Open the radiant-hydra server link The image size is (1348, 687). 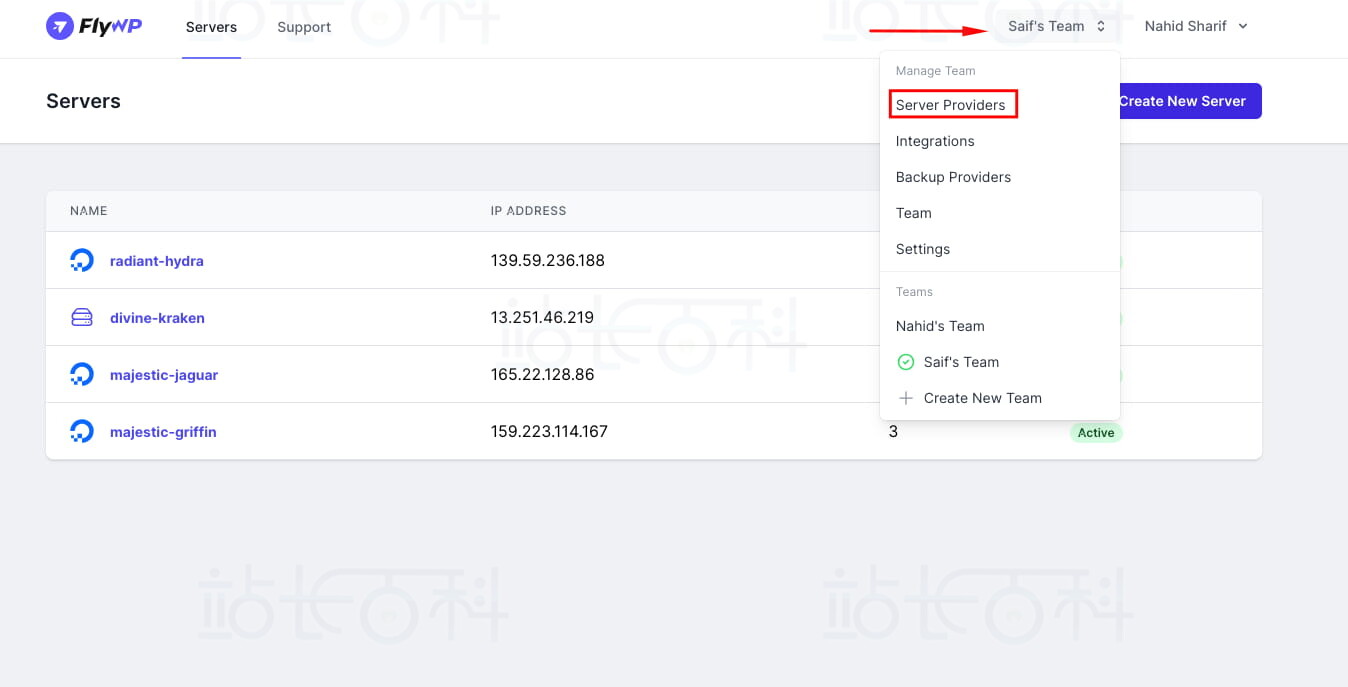[157, 261]
